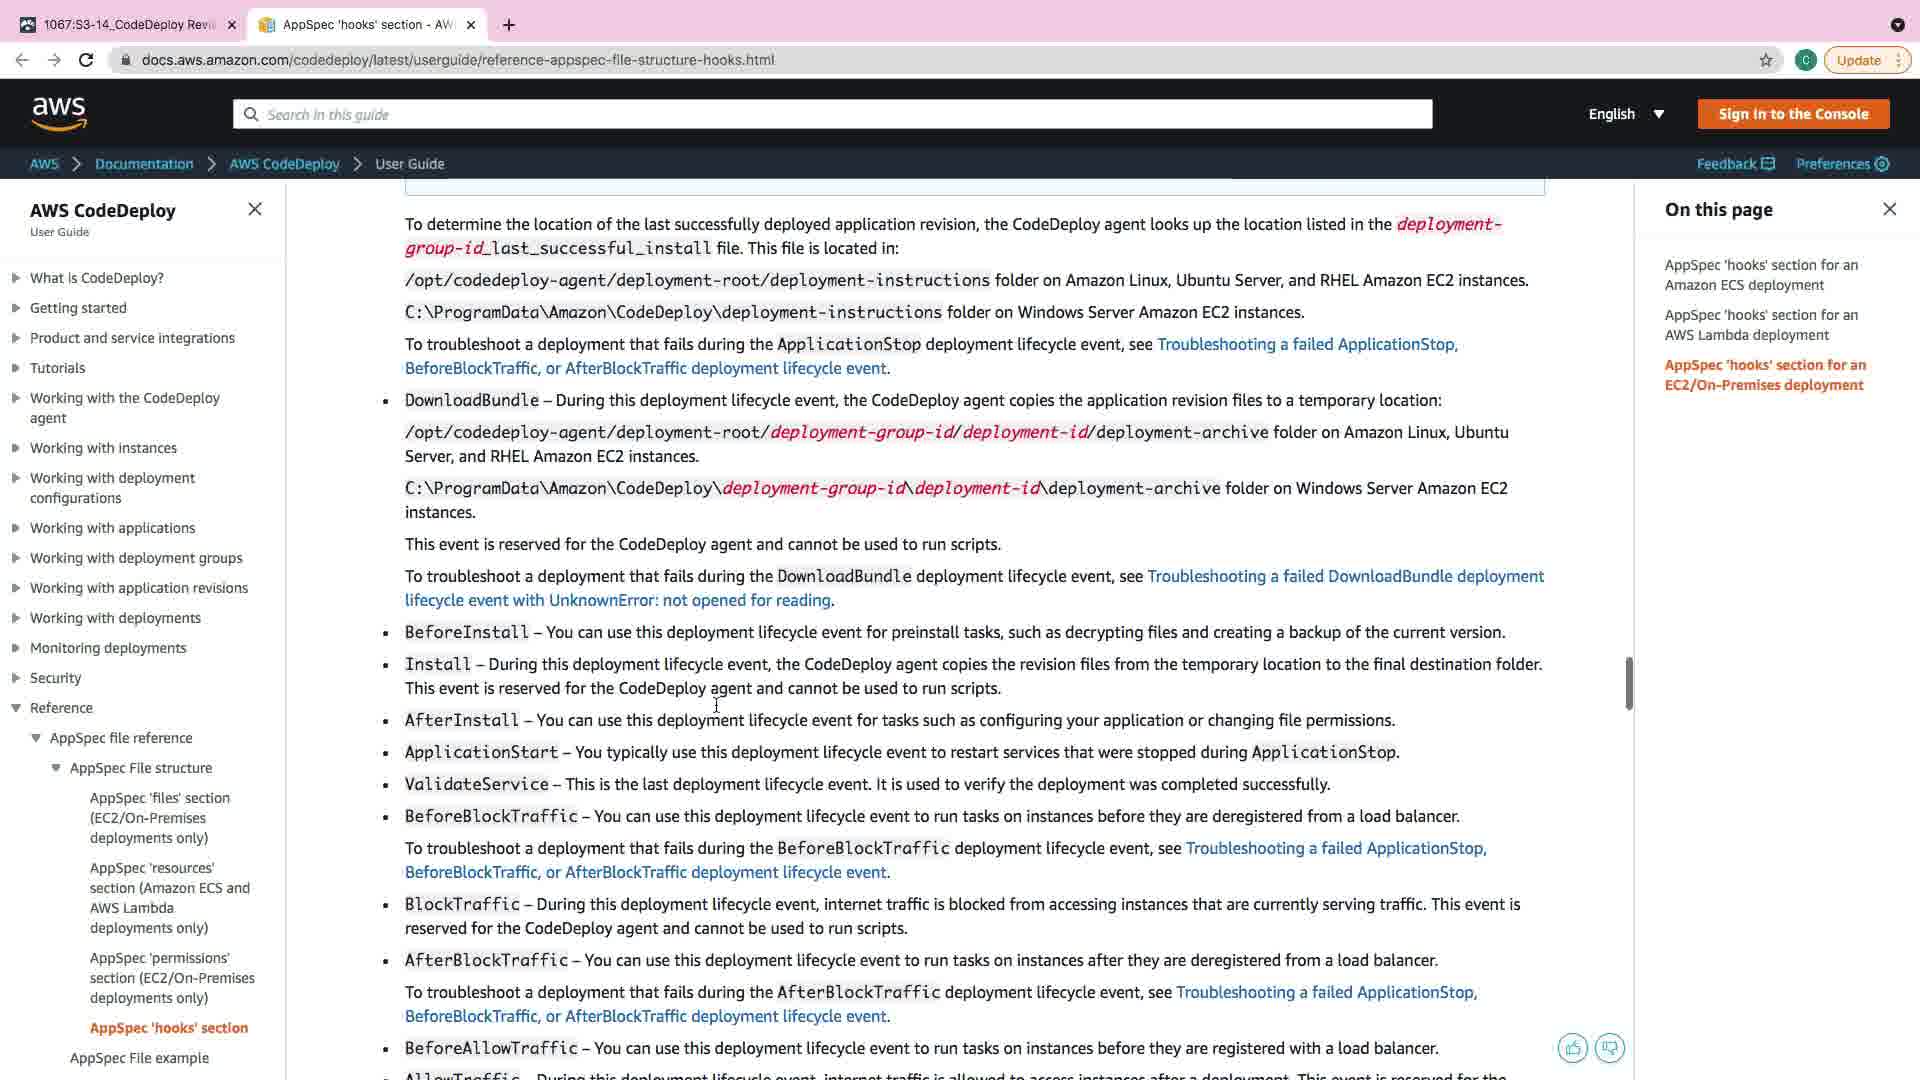Click the thumbs down feedback icon
The height and width of the screenshot is (1080, 1920).
(1609, 1048)
